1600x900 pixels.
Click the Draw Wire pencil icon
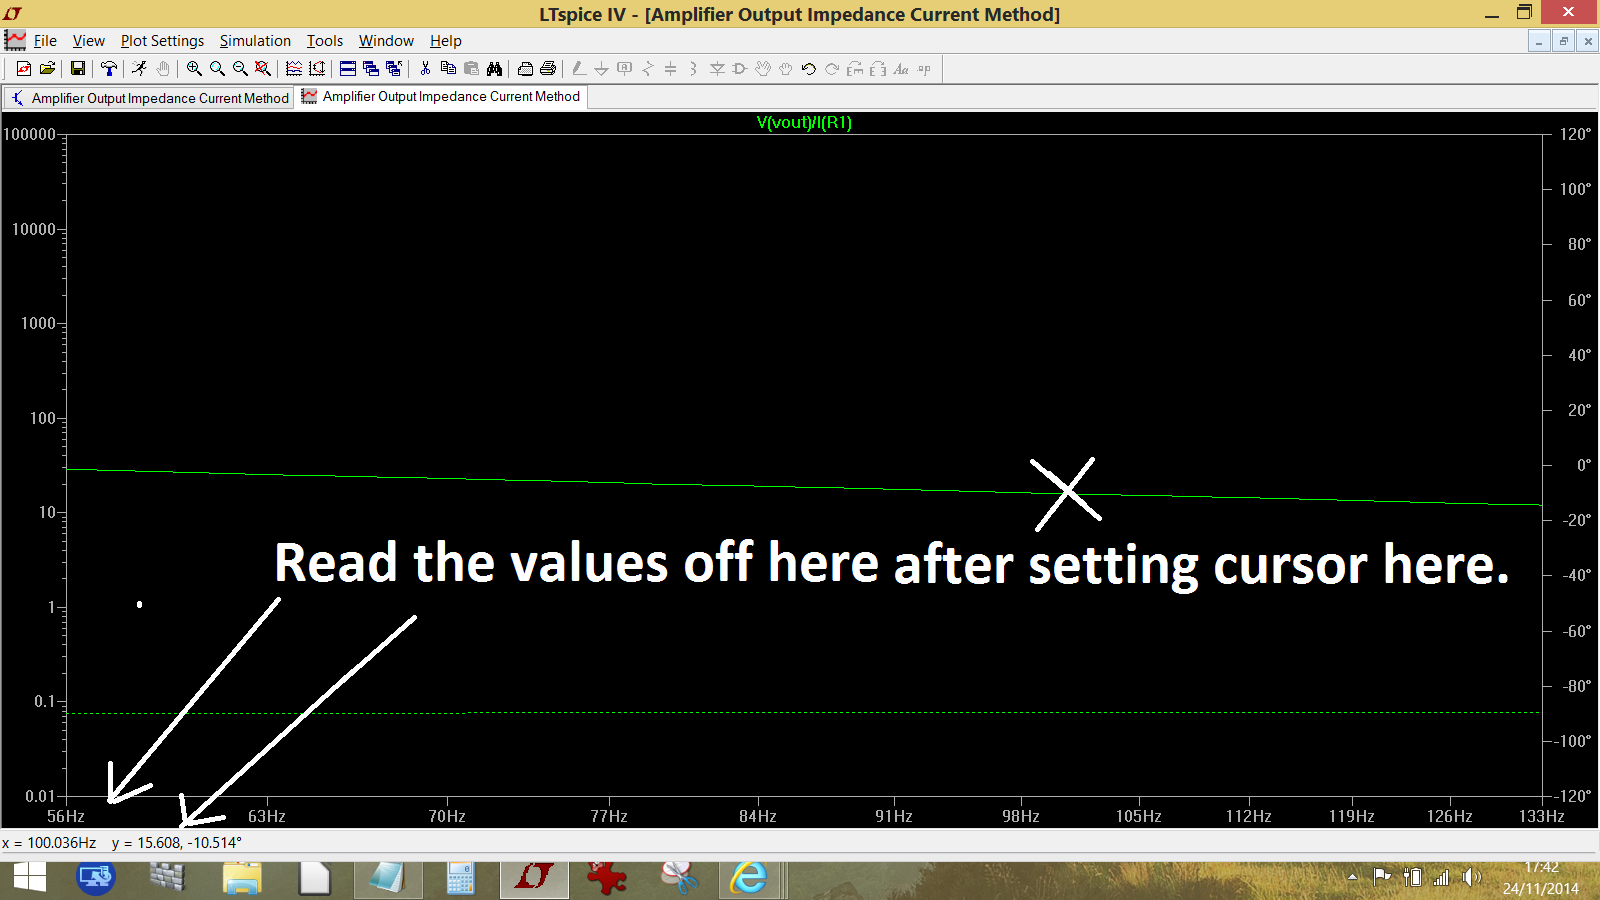(579, 68)
